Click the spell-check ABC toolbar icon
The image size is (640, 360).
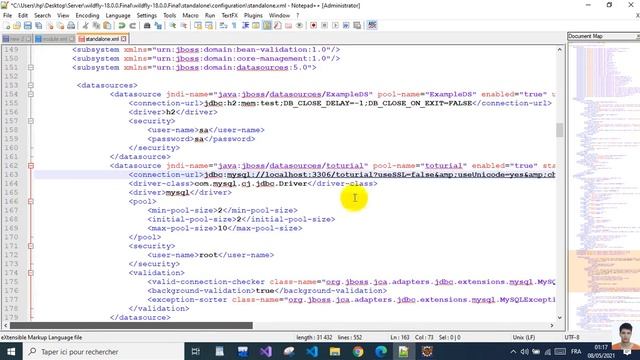(x=372, y=25)
